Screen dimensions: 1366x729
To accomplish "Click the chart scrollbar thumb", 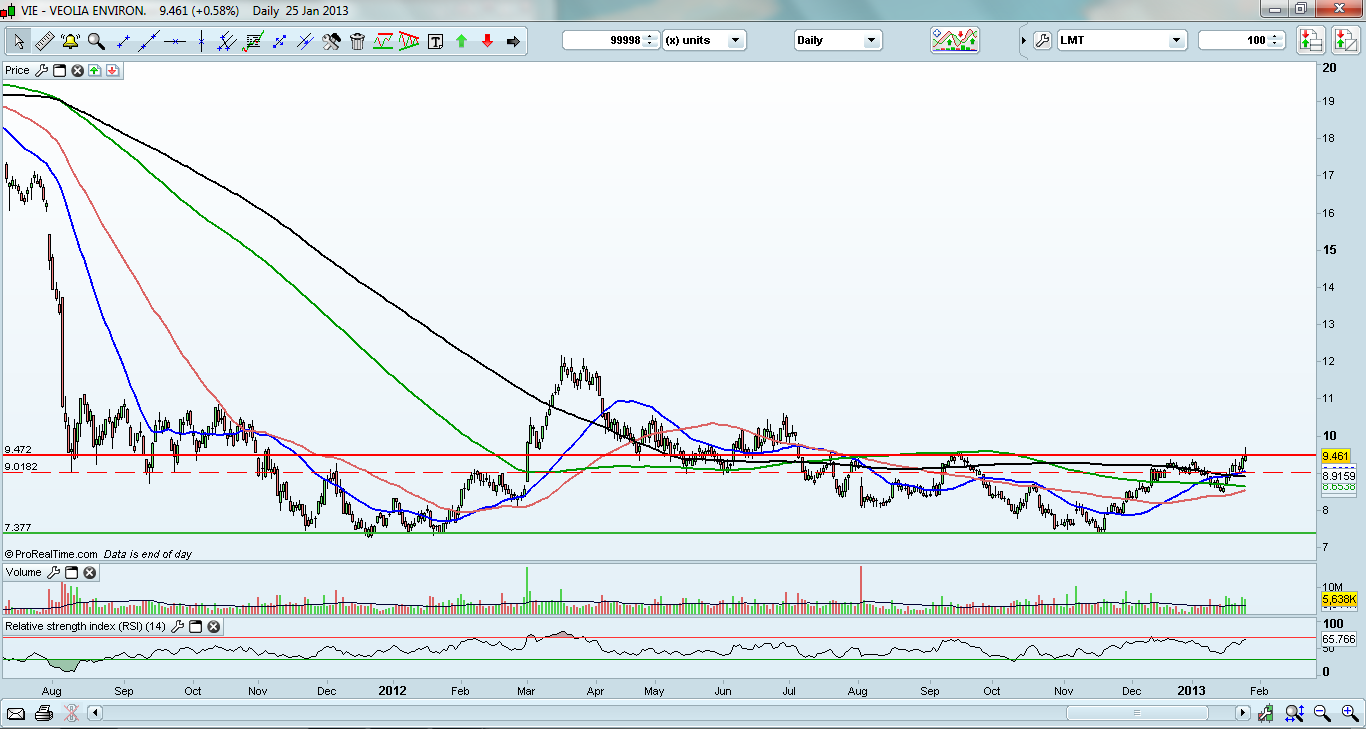I will 1136,713.
